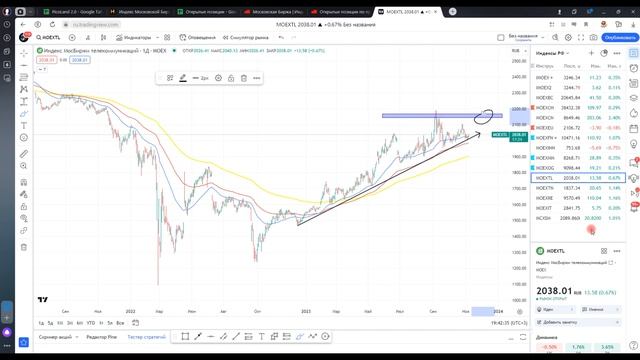Open the alerts clock icon in right sidebar
640x360 pixels.
[x=633, y=68]
